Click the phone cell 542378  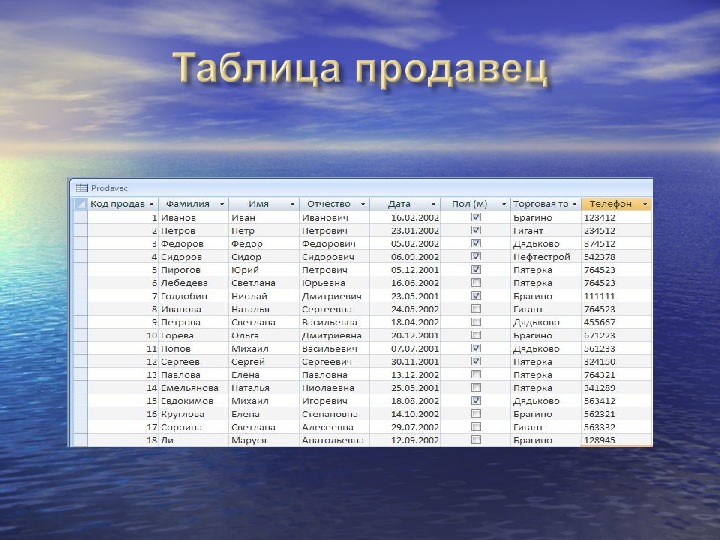coord(616,257)
